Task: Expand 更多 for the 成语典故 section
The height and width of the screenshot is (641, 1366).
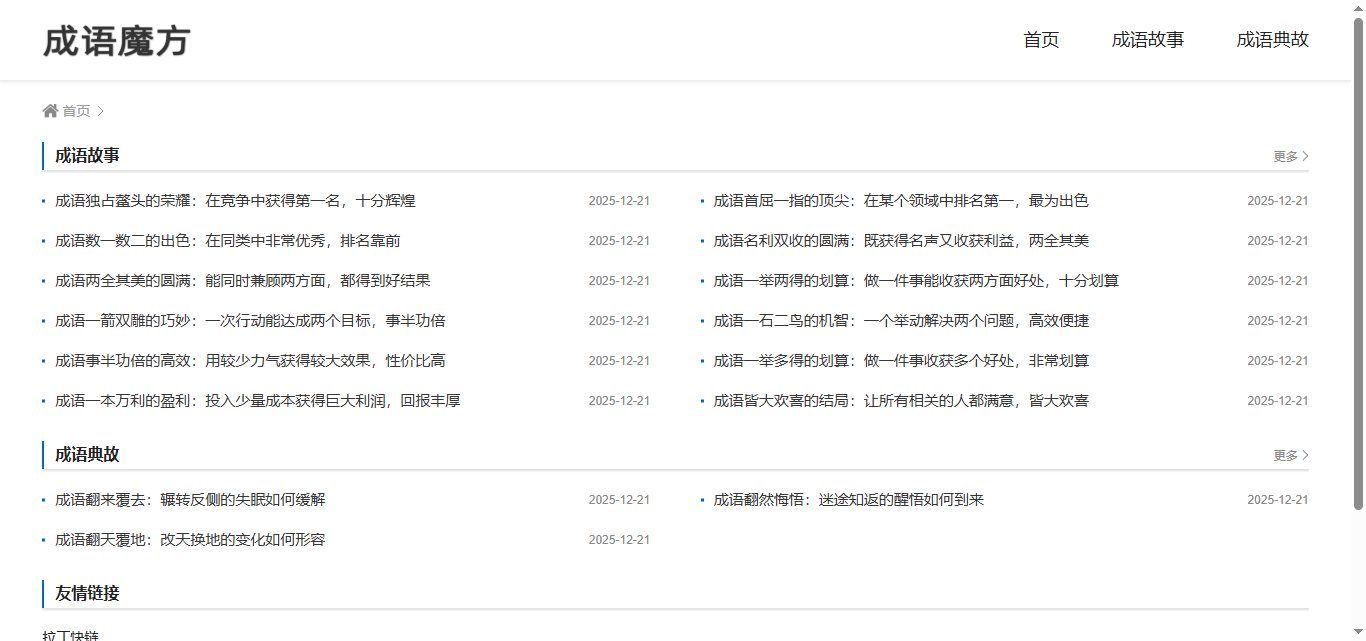Action: point(1290,455)
